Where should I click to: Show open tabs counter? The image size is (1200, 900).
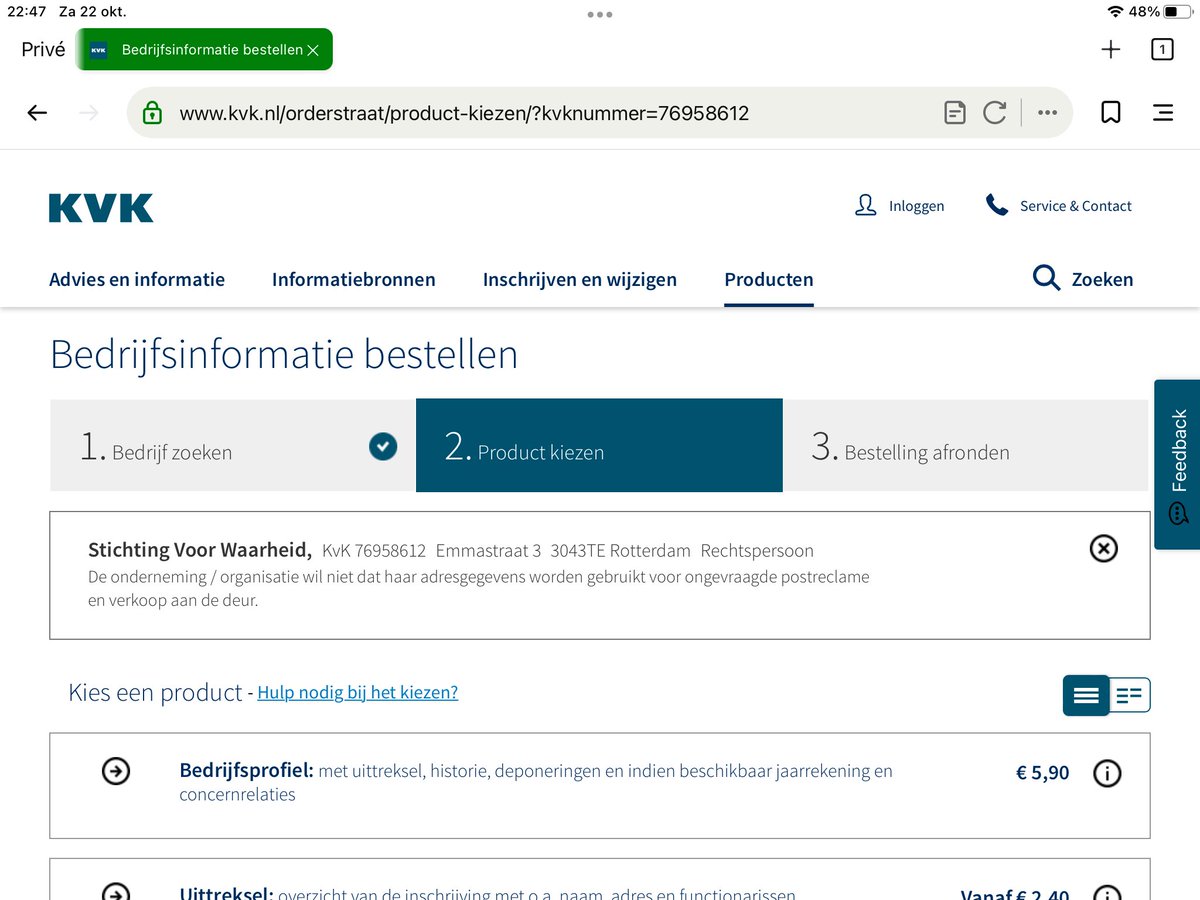pyautogui.click(x=1162, y=49)
